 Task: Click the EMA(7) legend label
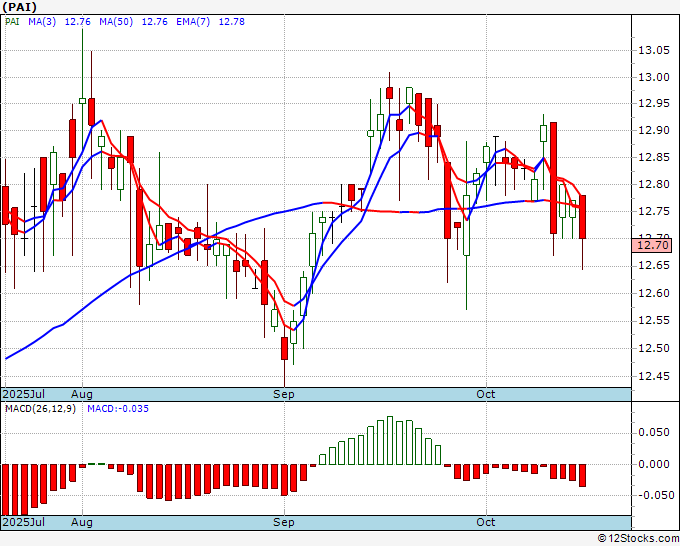tap(193, 21)
